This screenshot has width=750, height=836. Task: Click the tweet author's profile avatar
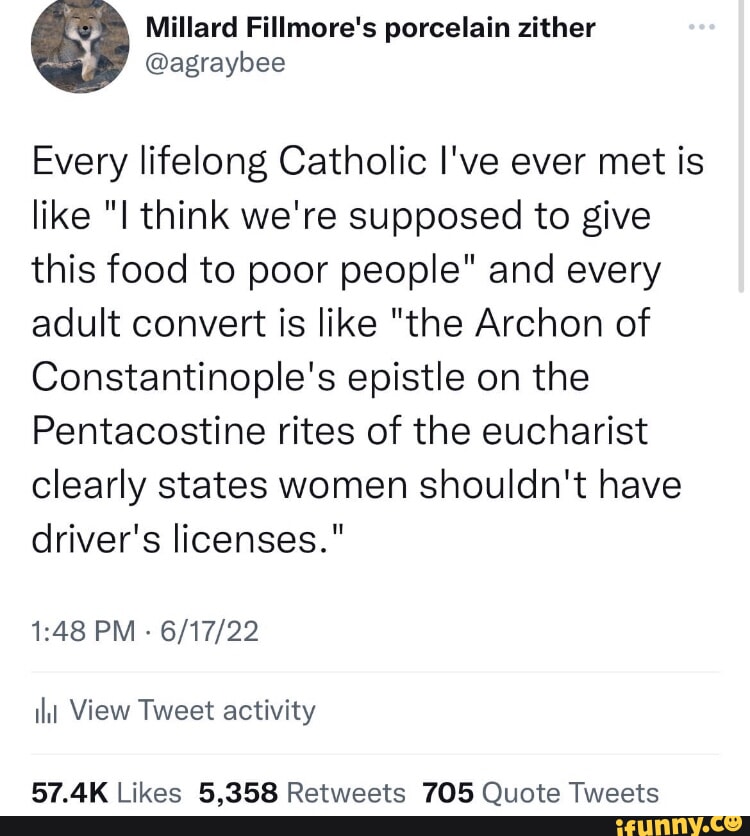[x=80, y=45]
